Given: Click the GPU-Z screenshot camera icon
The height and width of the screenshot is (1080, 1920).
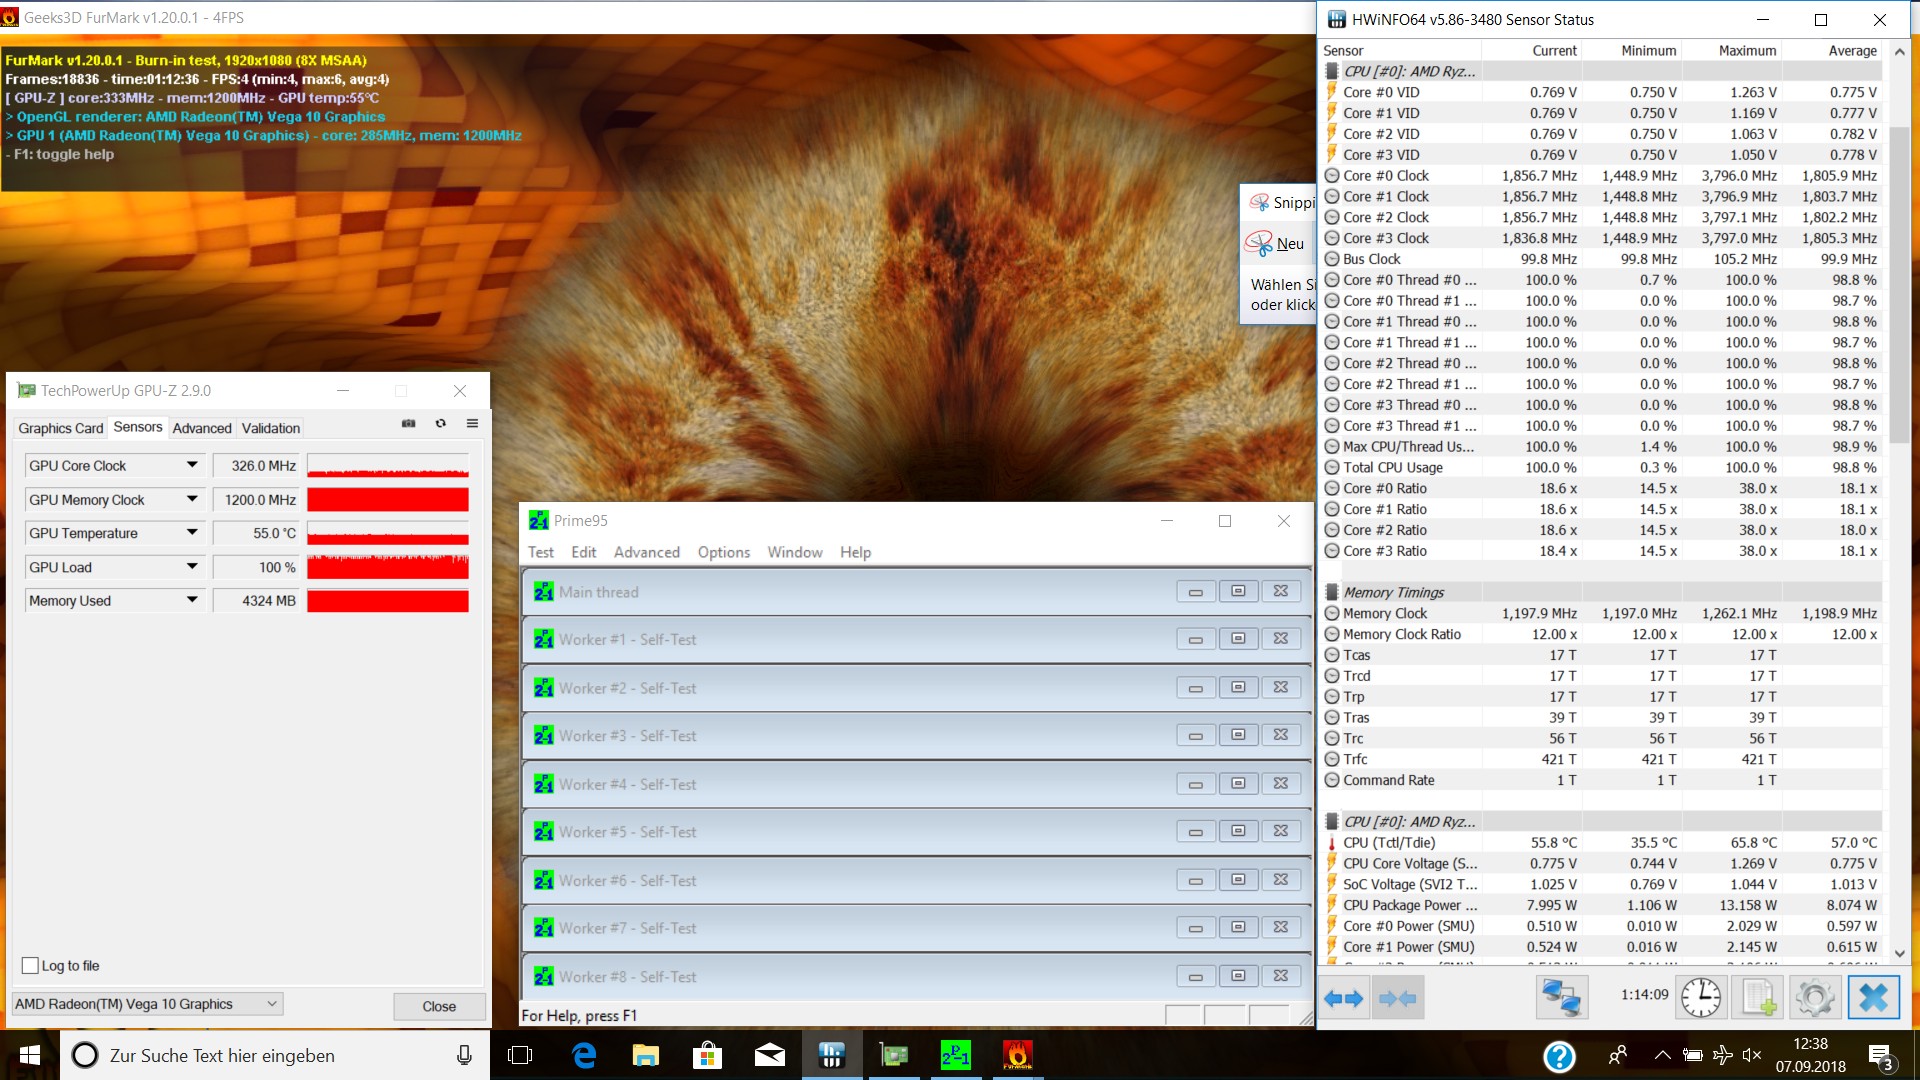Looking at the screenshot, I should 408,424.
